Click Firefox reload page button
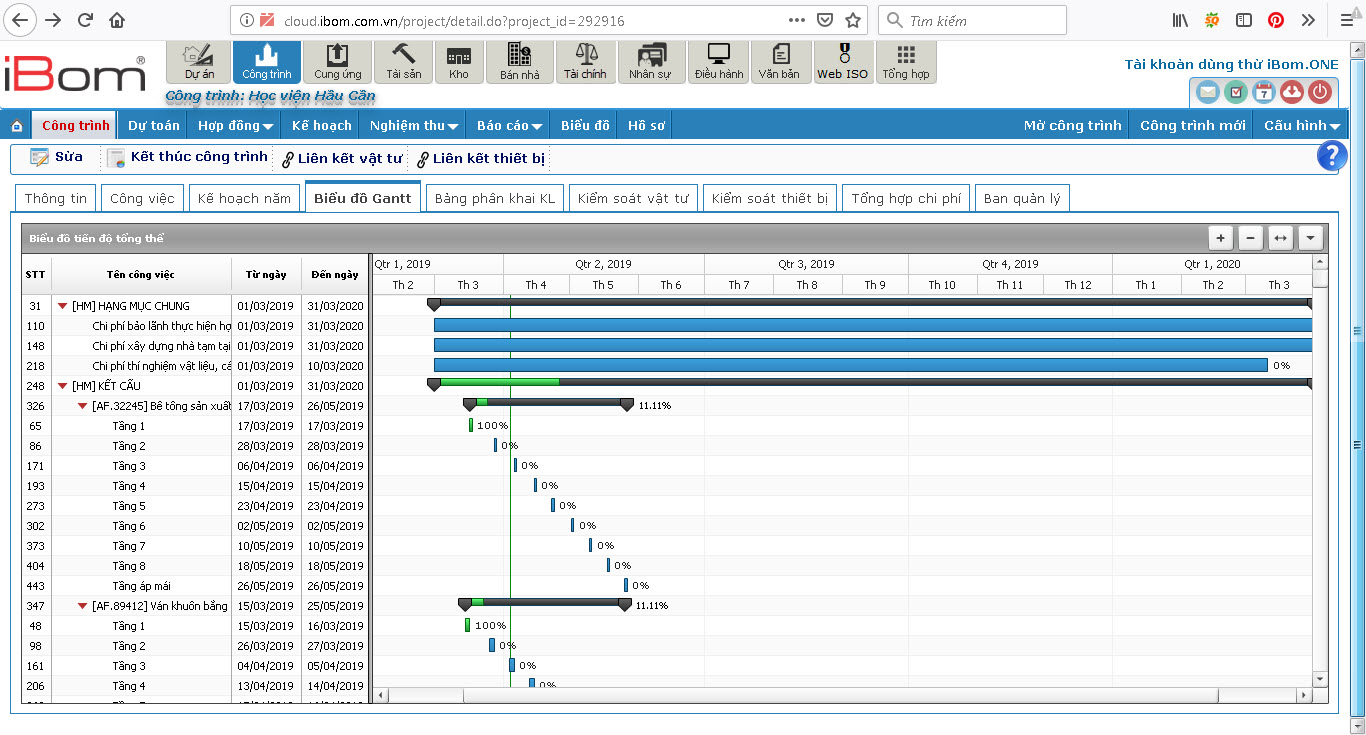This screenshot has width=1366, height=735. (85, 20)
